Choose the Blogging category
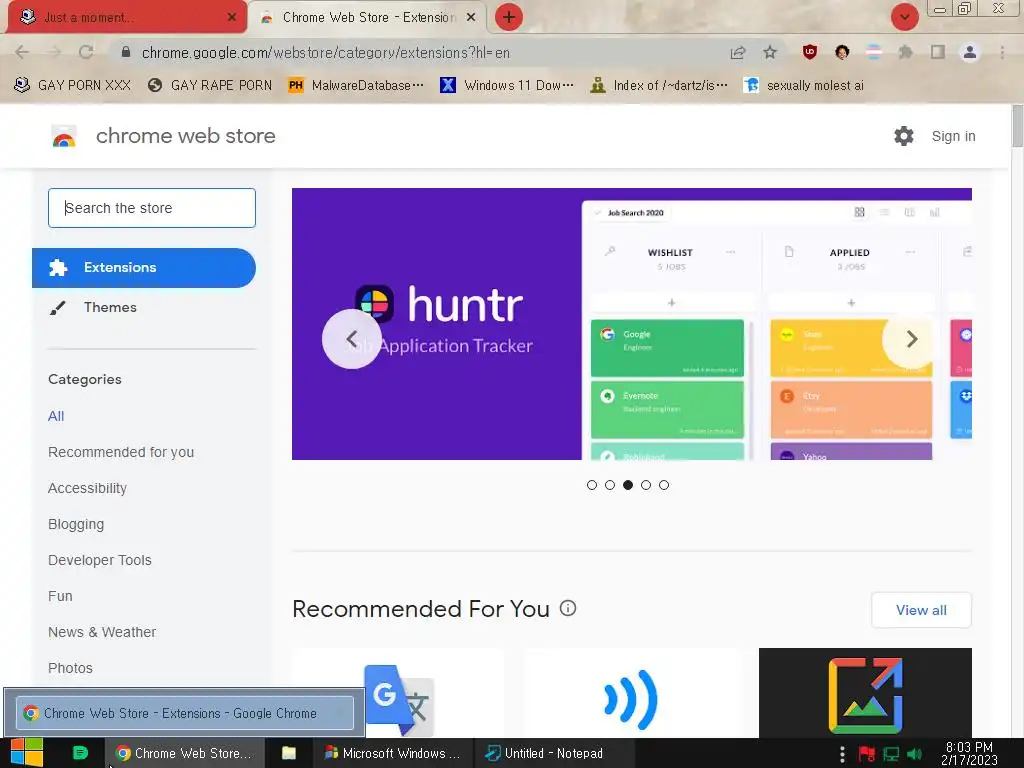The width and height of the screenshot is (1024, 768). click(x=76, y=524)
